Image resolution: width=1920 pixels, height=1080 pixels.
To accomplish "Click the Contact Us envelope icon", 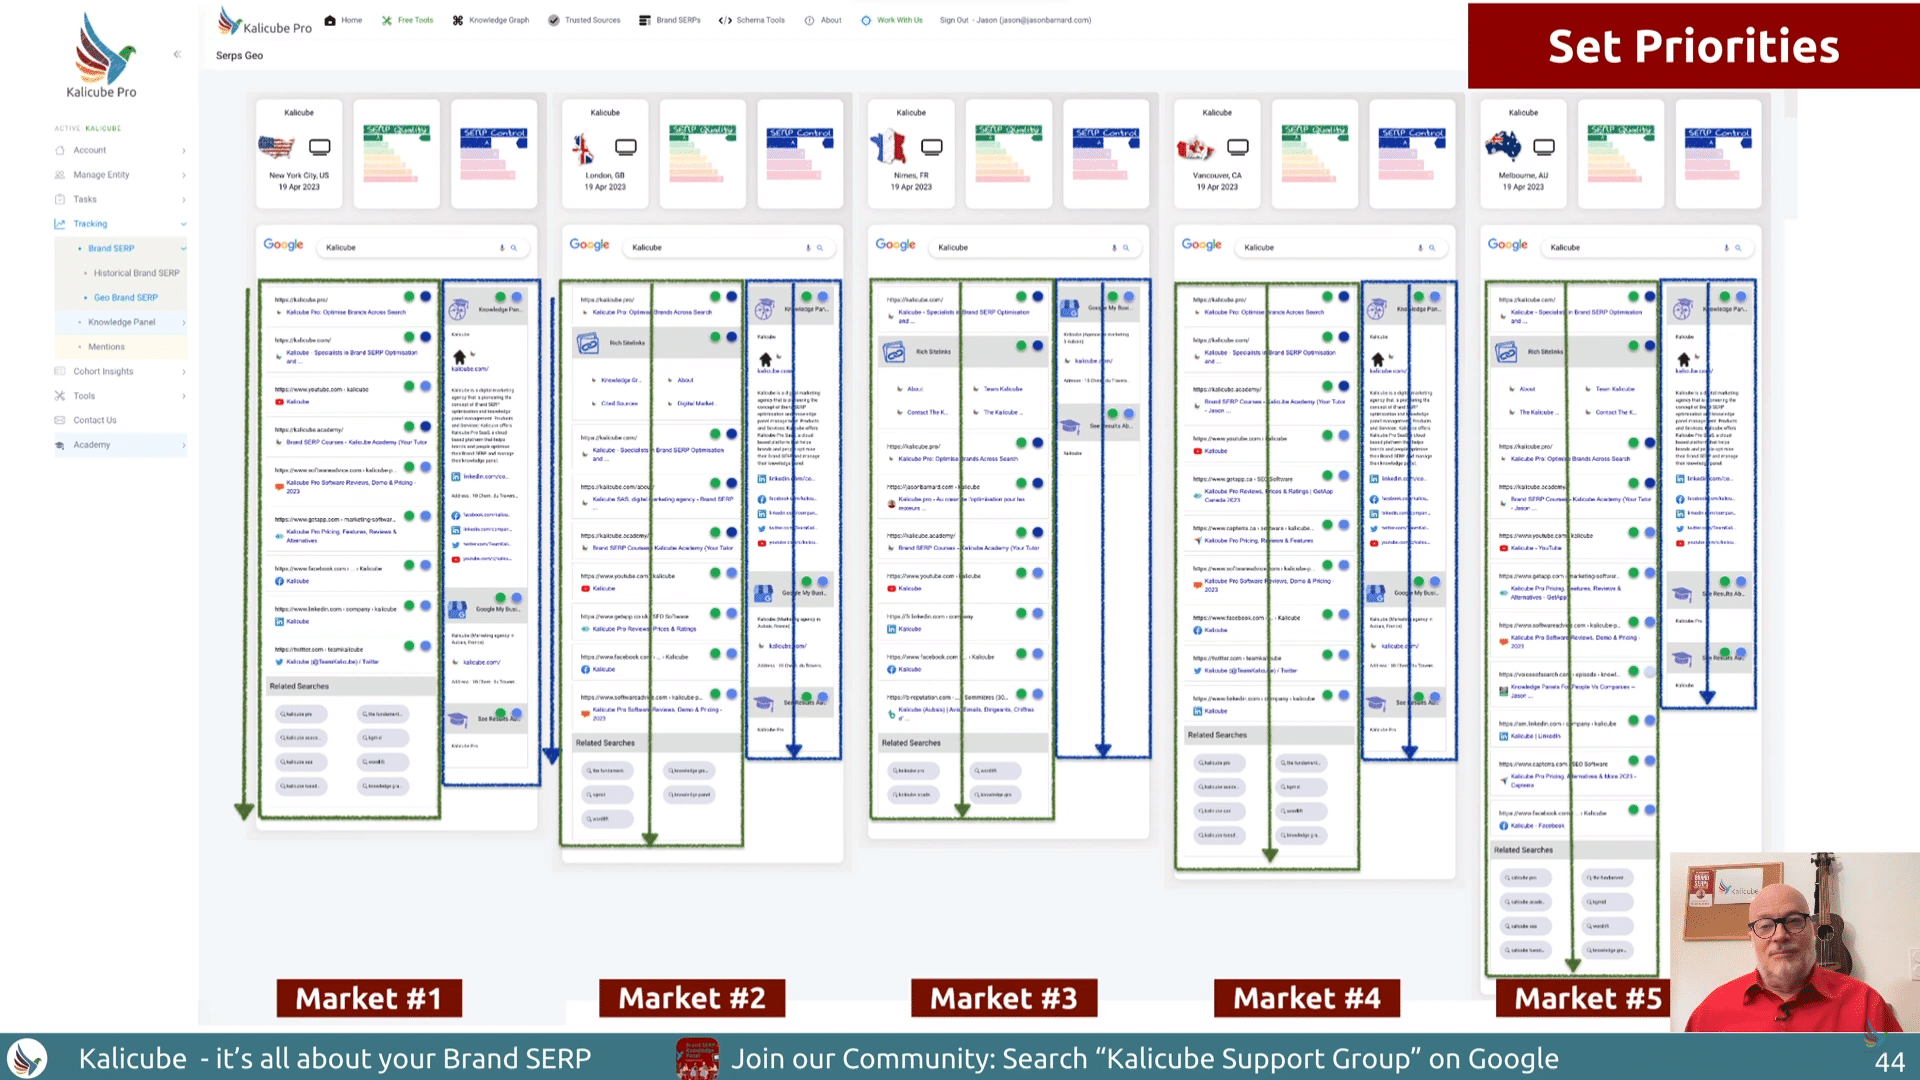I will [x=60, y=420].
